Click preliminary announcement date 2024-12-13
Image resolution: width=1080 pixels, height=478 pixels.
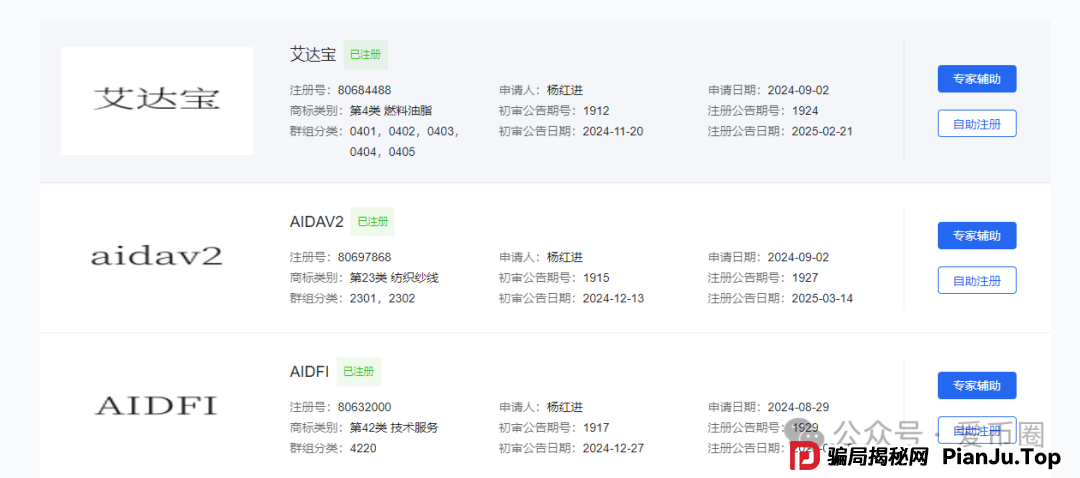(x=613, y=299)
